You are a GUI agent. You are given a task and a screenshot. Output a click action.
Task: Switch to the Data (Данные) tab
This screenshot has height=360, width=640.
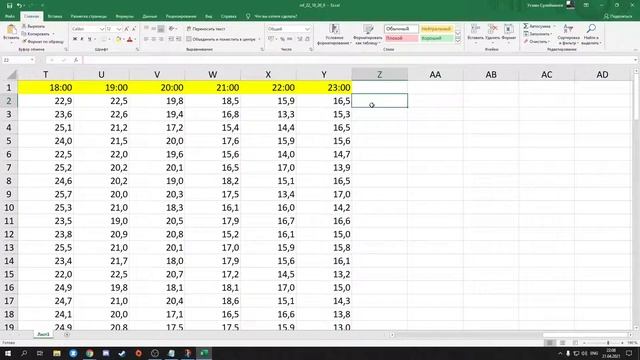point(150,16)
